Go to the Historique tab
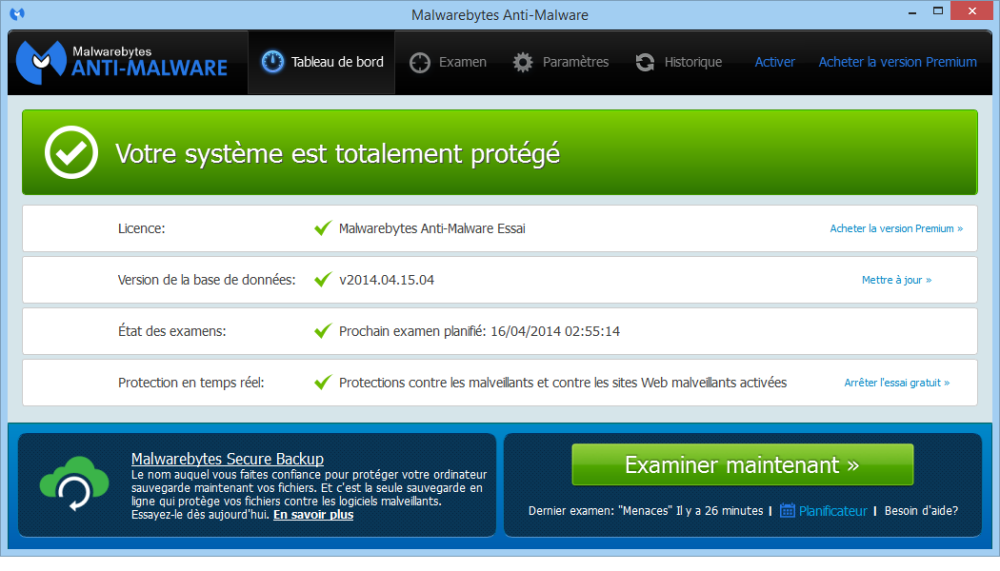Screen dimensions: 1000x571 coord(679,62)
